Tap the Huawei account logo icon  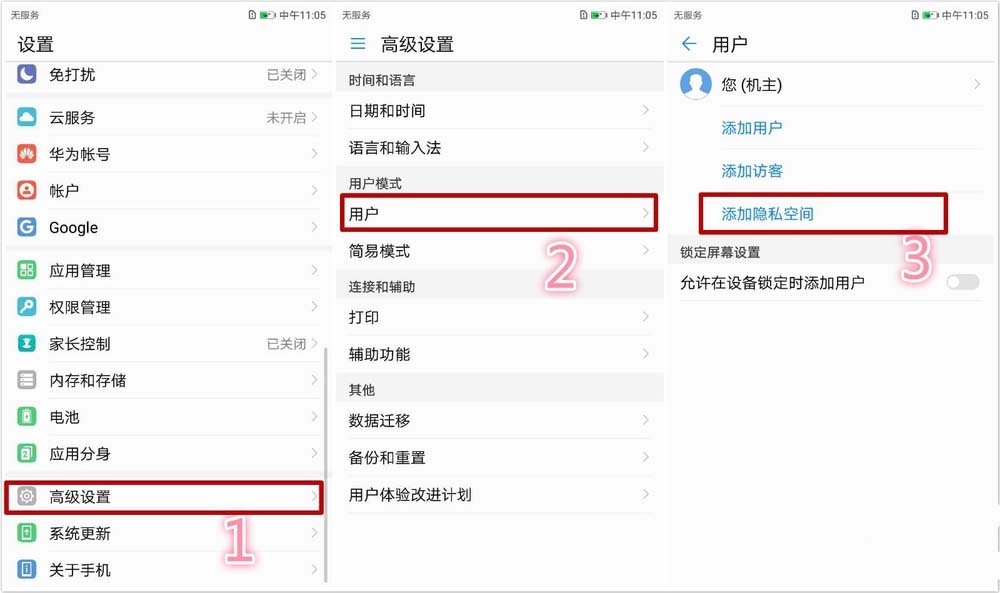(x=27, y=154)
